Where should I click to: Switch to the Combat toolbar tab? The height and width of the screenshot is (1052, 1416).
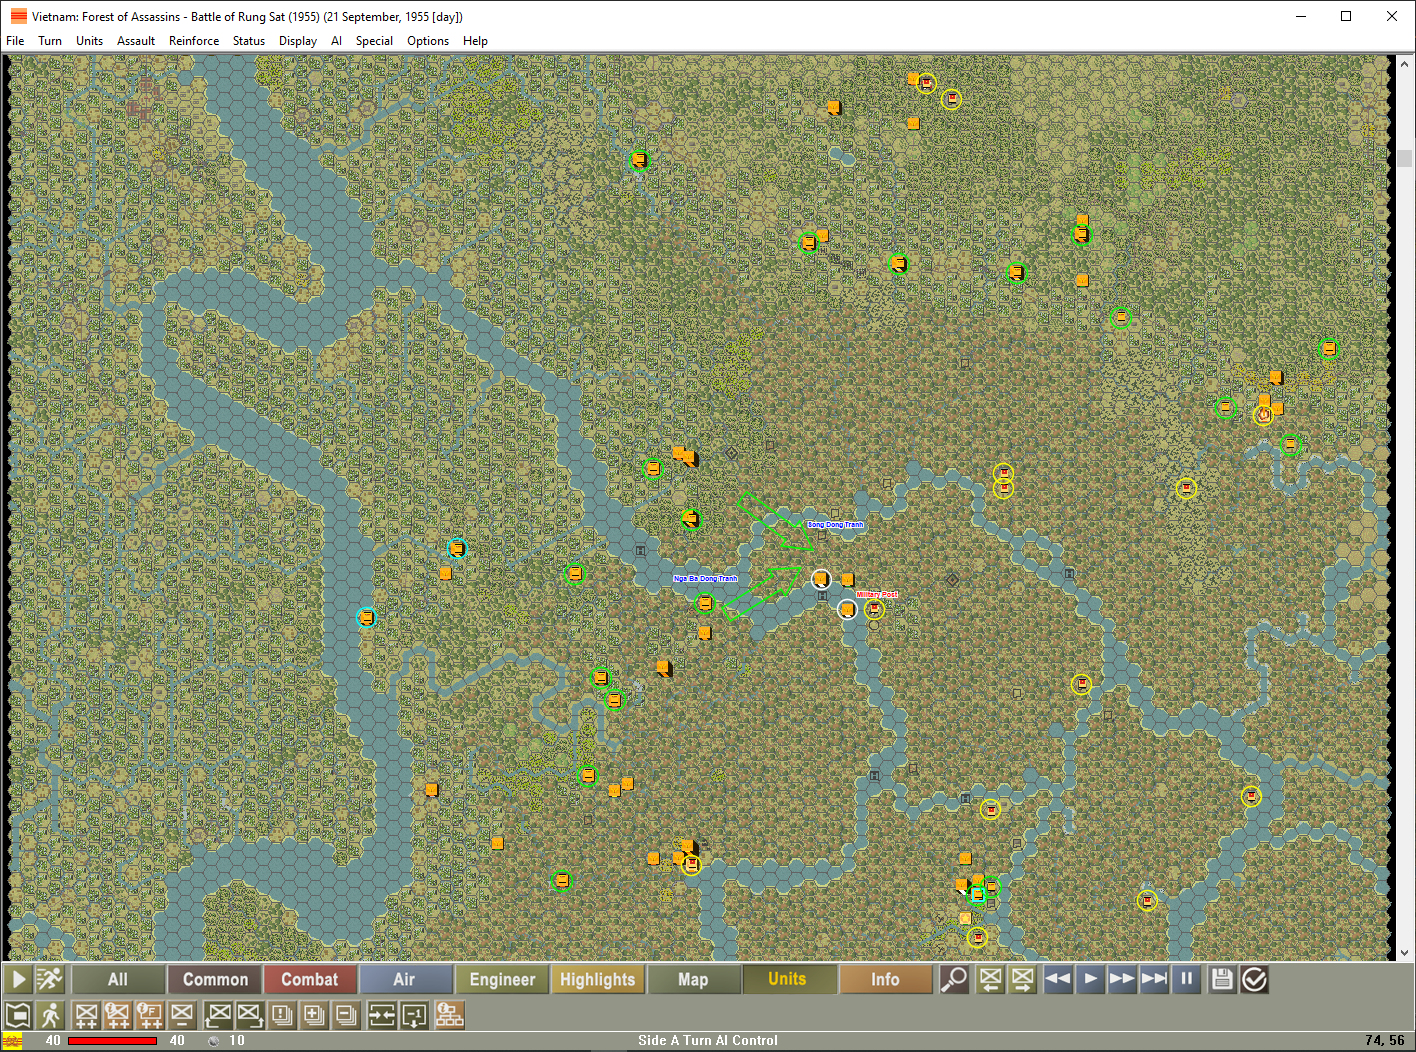[x=310, y=979]
